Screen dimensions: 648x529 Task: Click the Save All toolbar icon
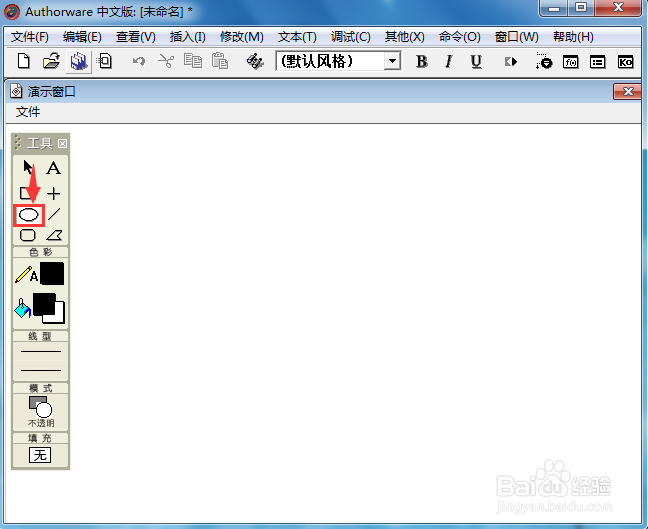(x=79, y=62)
